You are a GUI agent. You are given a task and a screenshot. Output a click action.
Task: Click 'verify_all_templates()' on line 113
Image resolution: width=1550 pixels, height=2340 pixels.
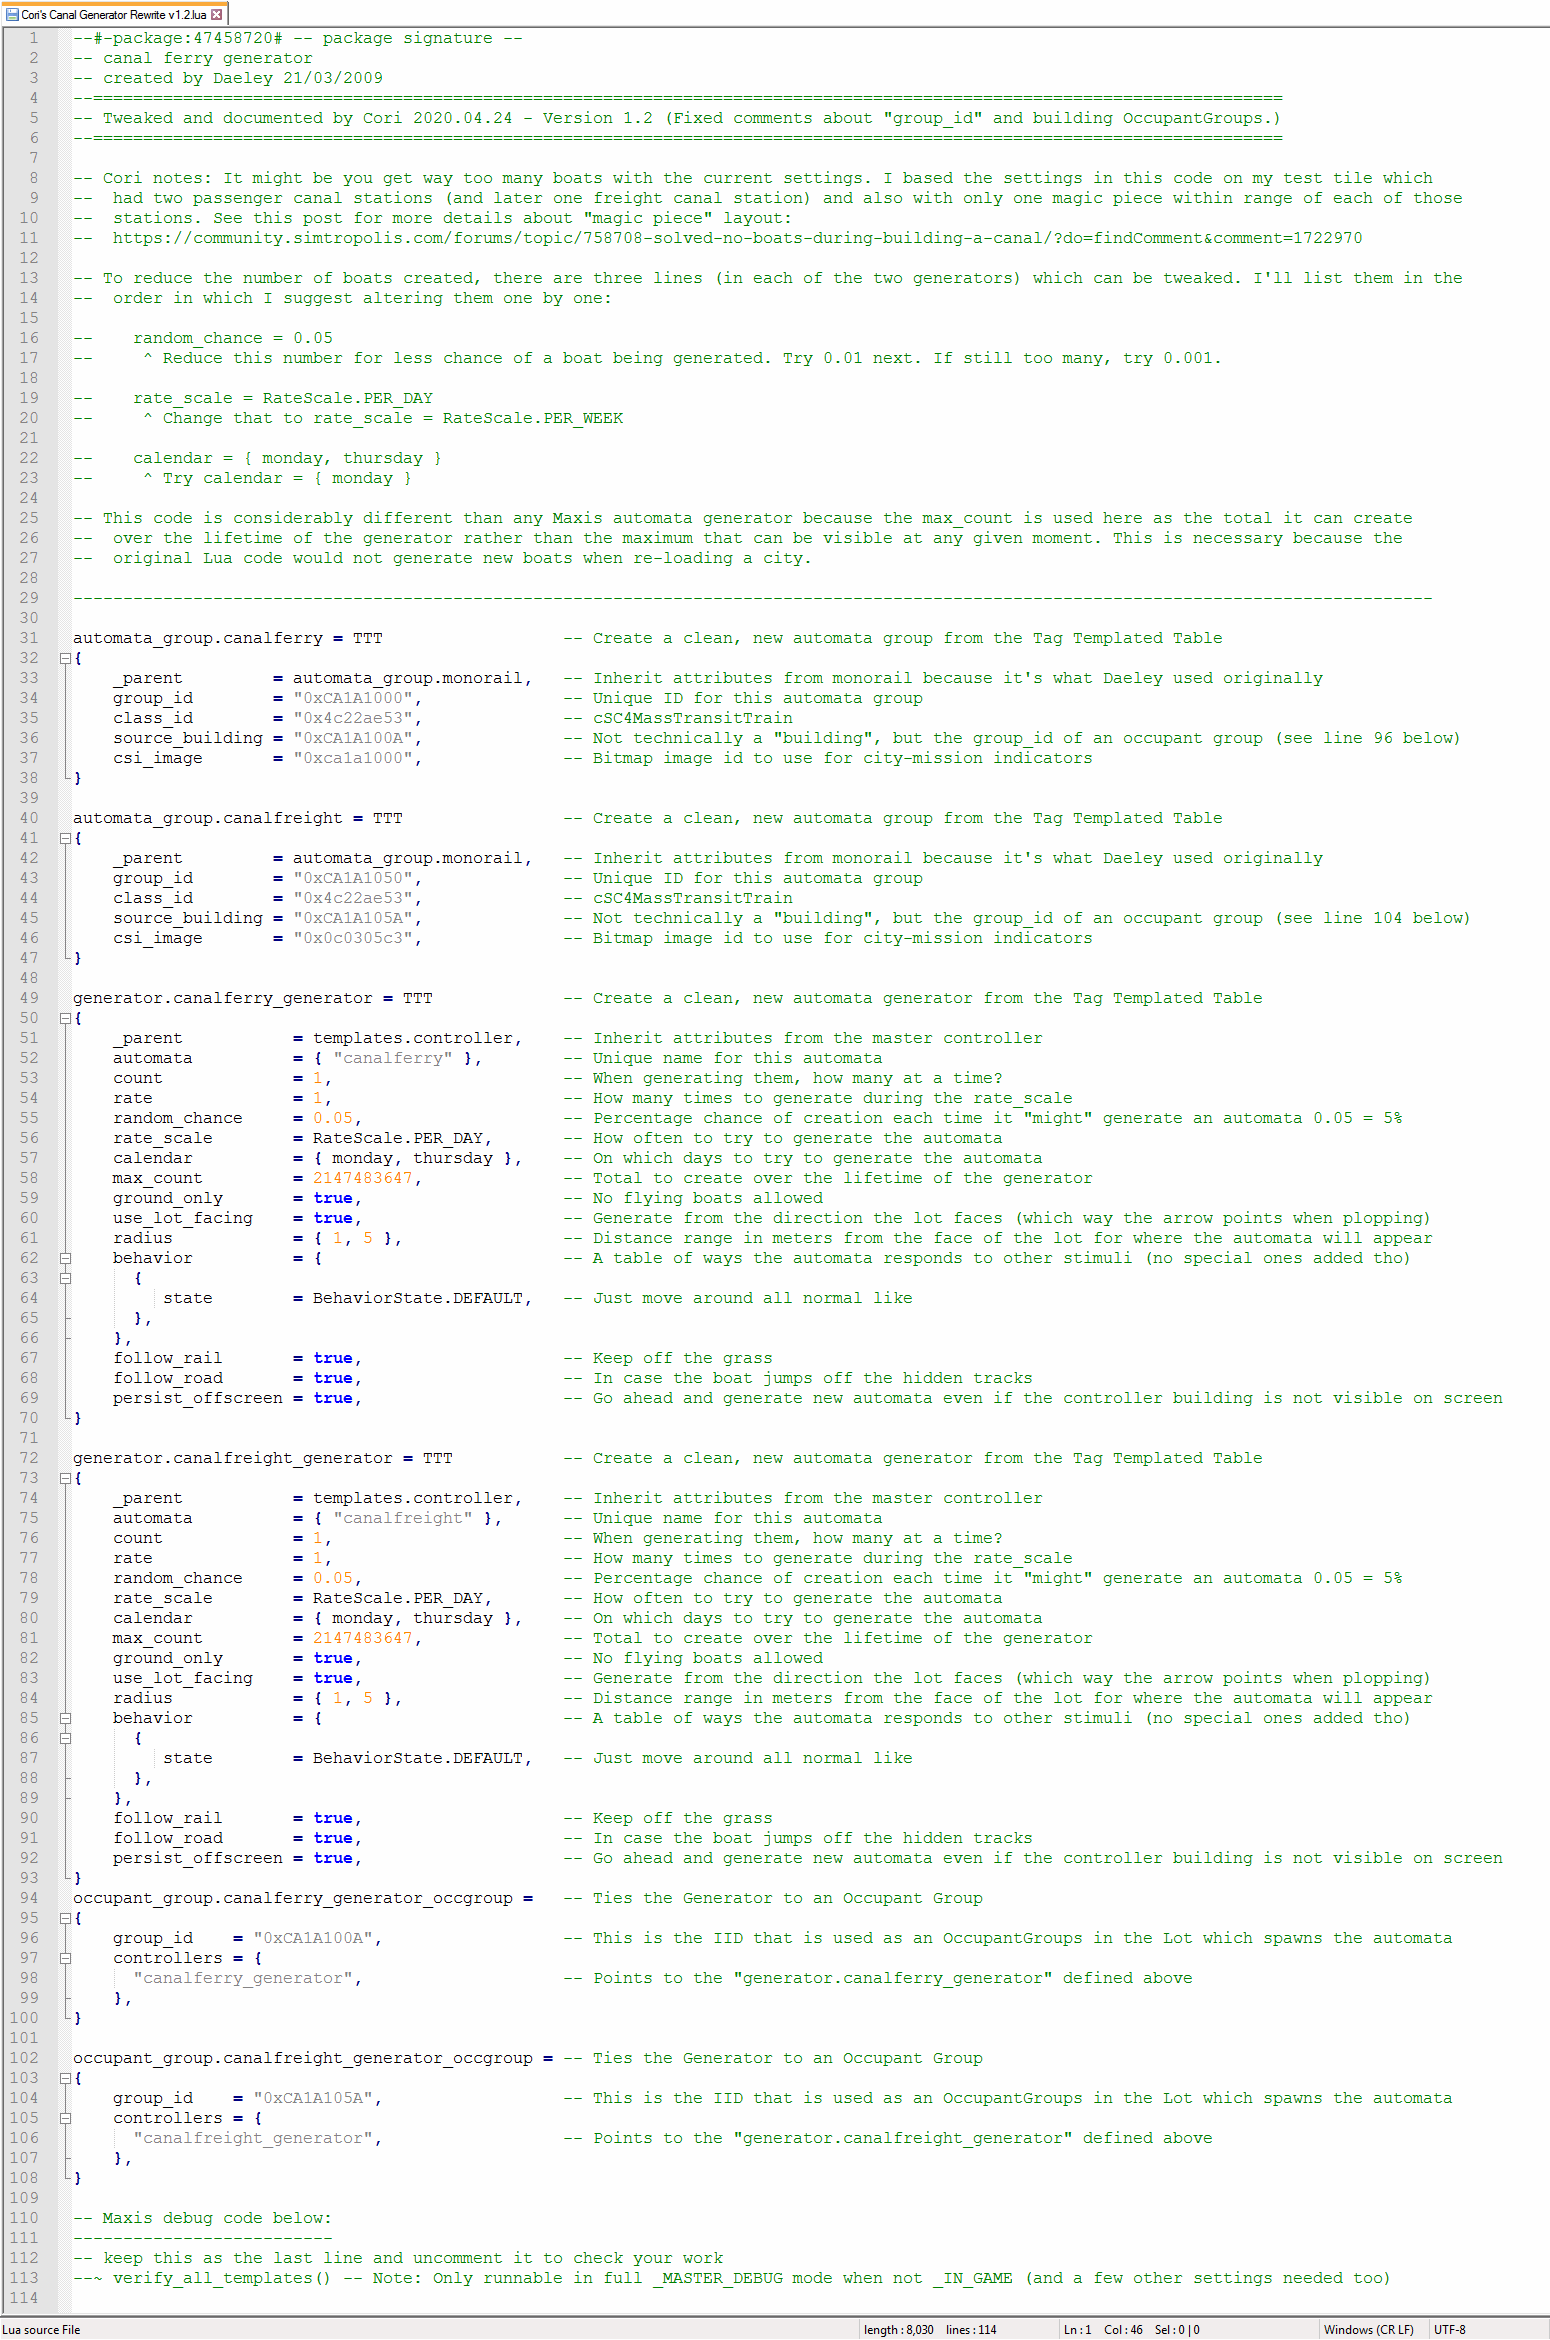[222, 2278]
